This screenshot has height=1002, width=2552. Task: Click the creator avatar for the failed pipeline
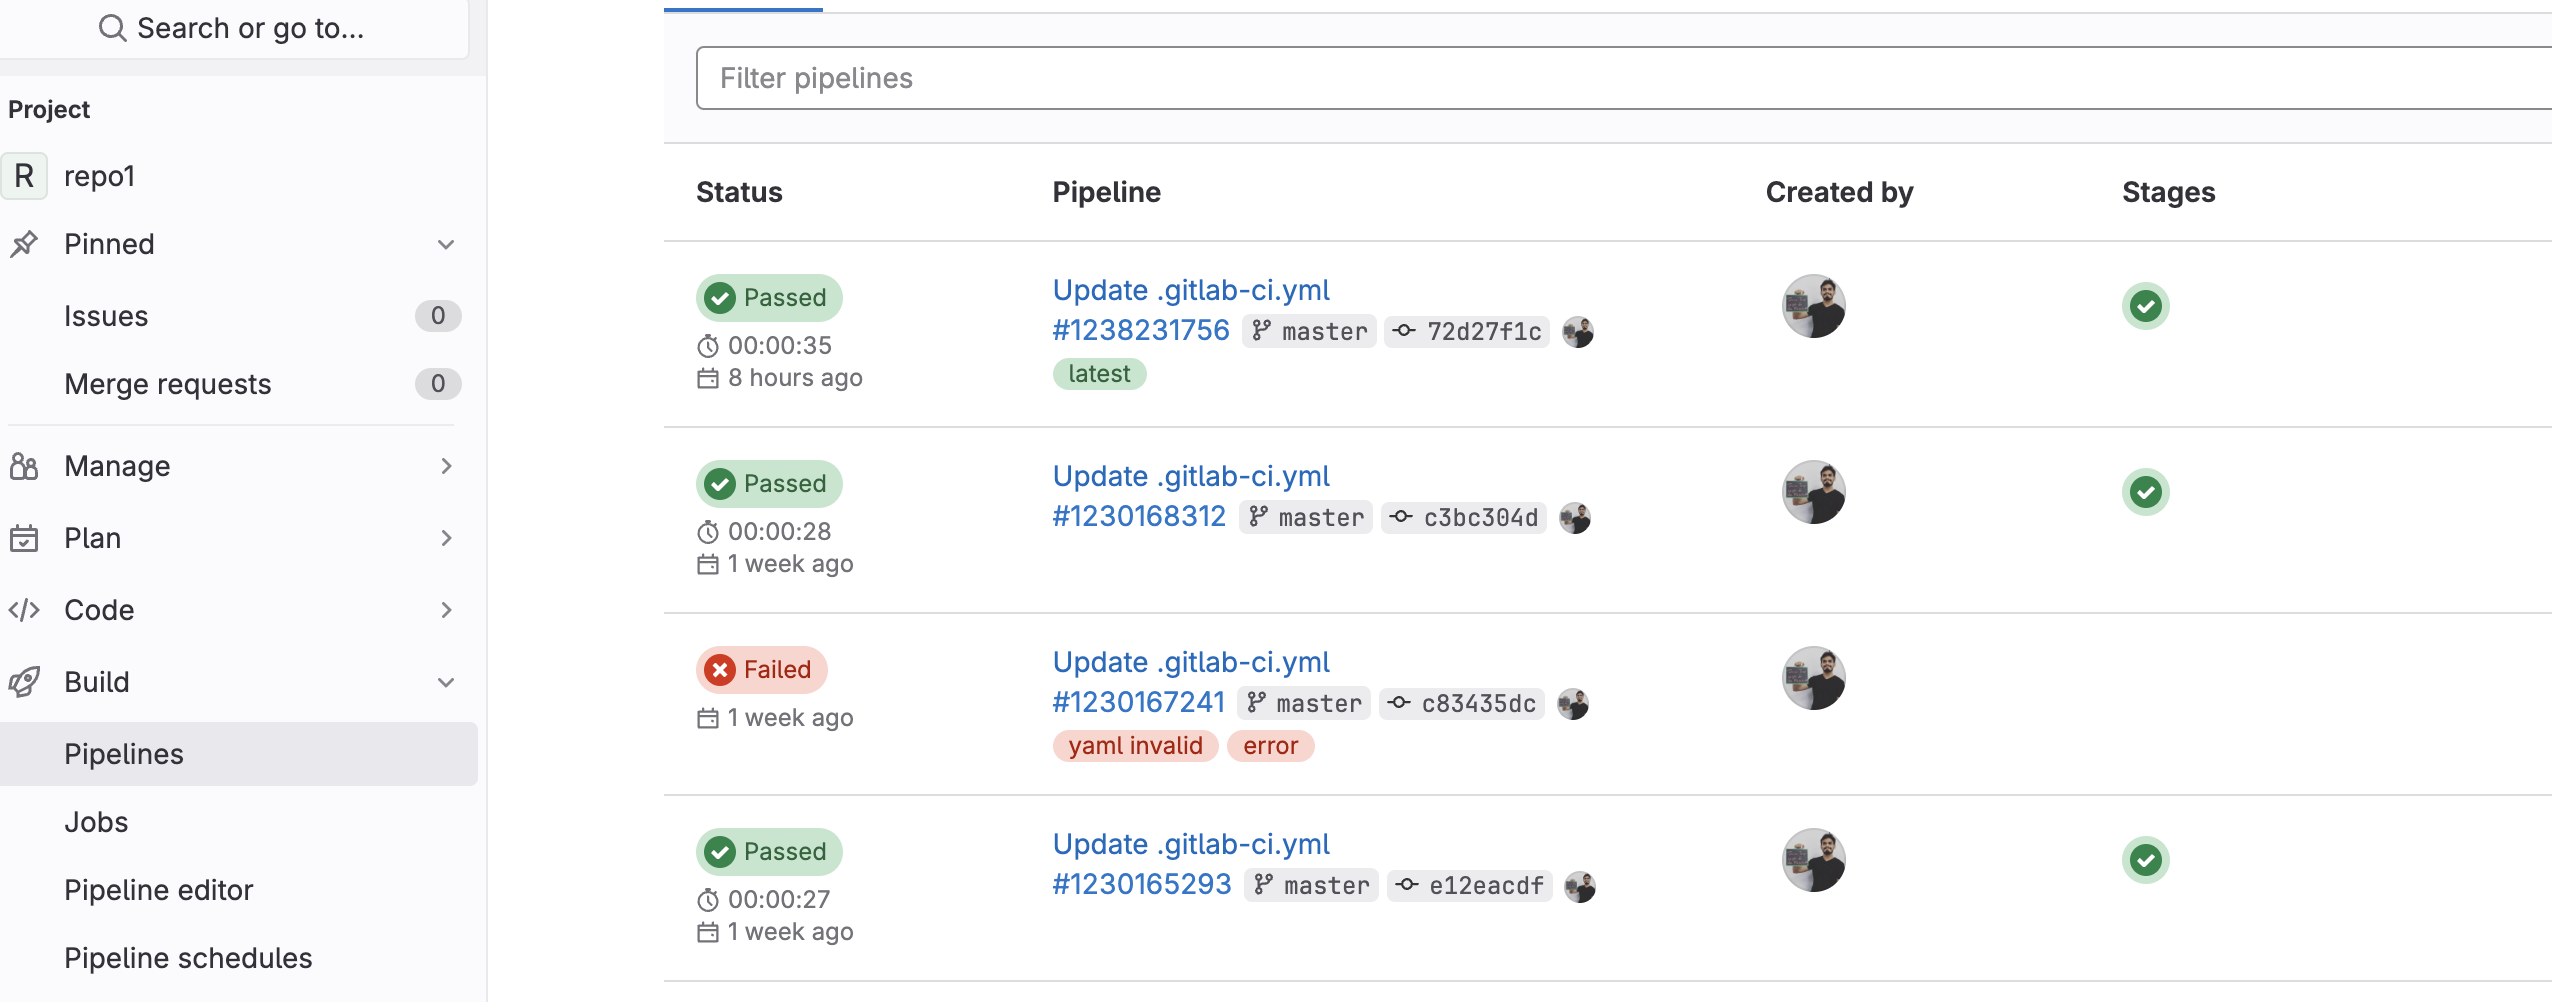pos(1813,678)
